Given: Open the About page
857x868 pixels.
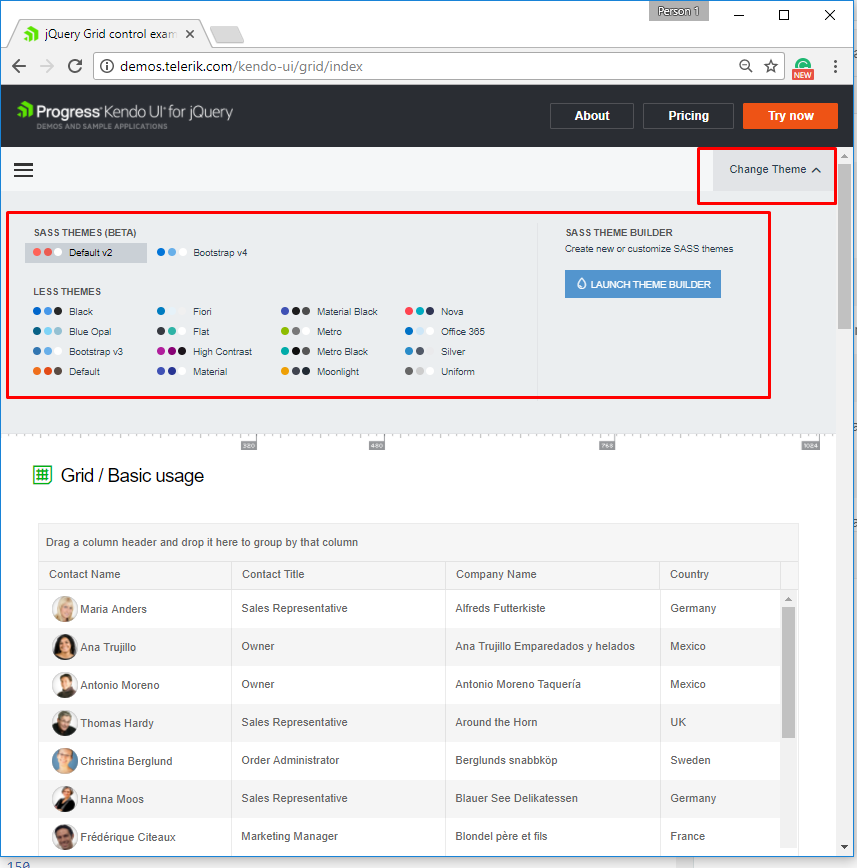Looking at the screenshot, I should pos(592,116).
